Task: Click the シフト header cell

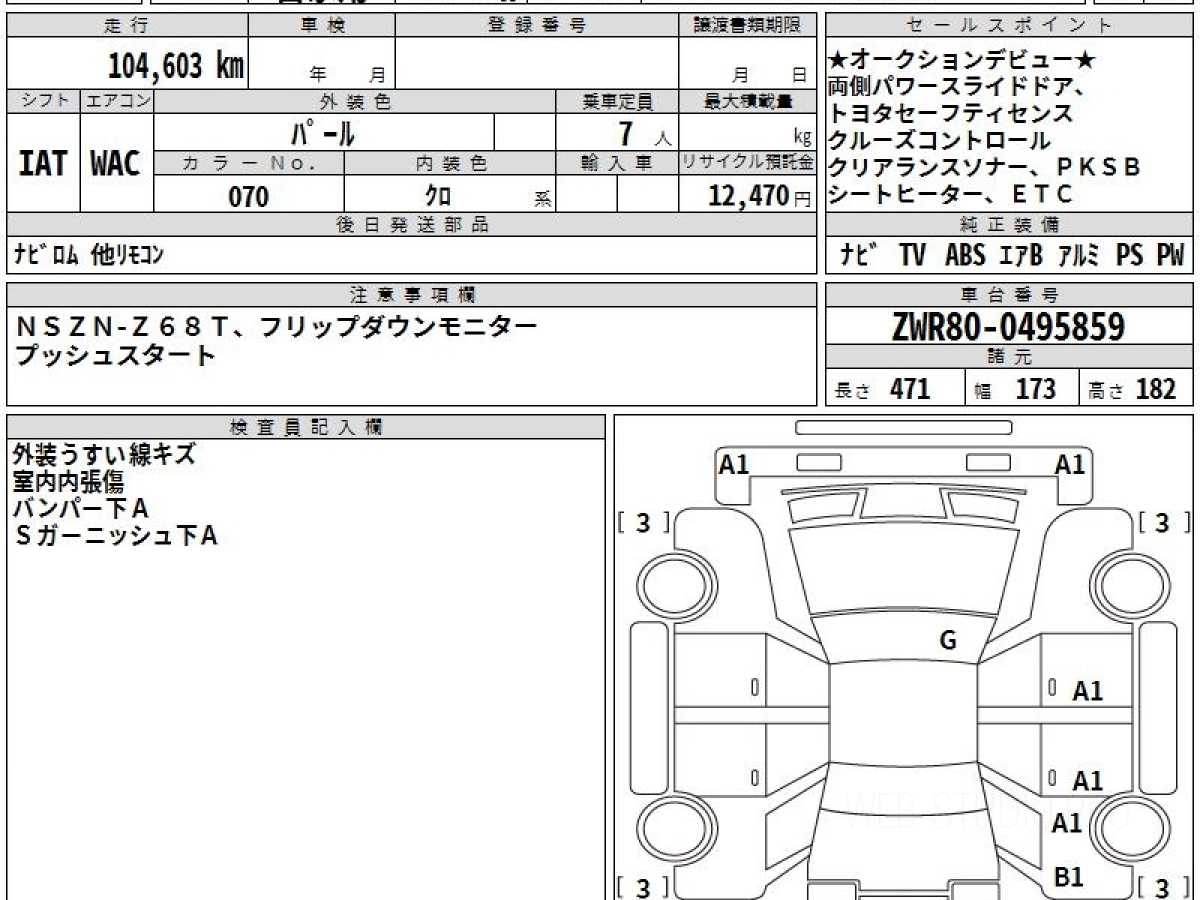Action: pyautogui.click(x=43, y=101)
